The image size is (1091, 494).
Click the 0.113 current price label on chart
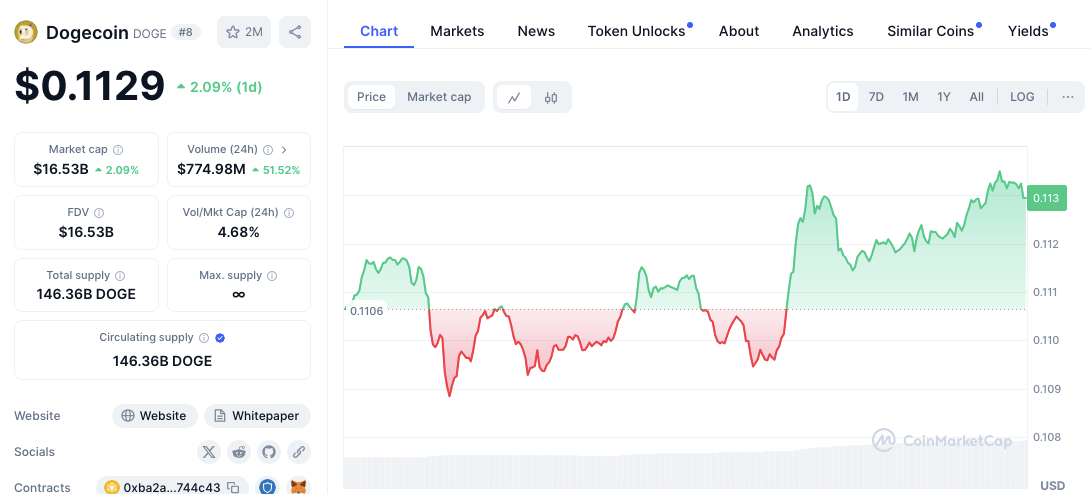1046,198
